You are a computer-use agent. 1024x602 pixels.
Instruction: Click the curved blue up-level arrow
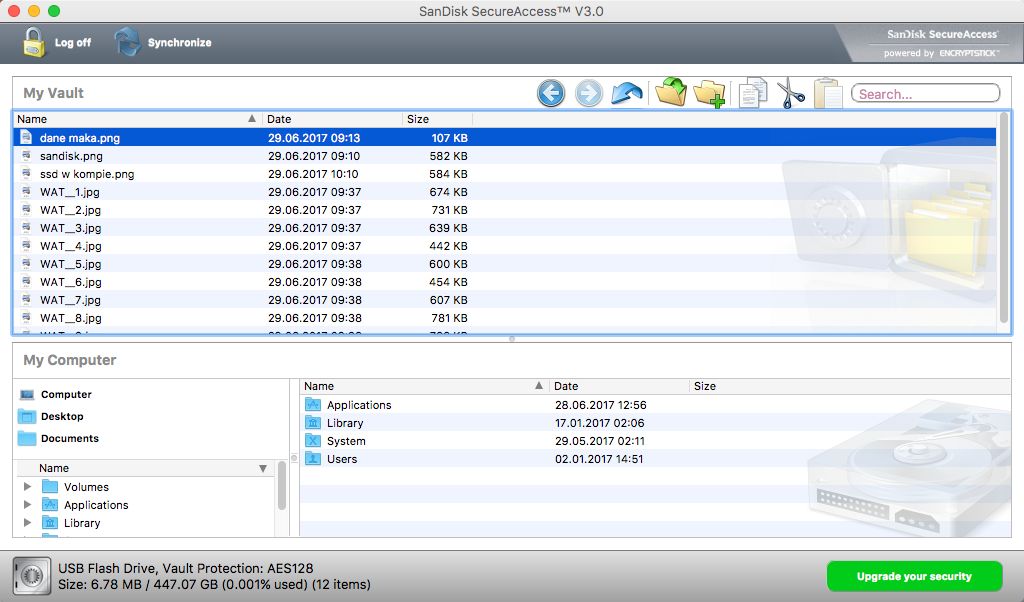click(626, 93)
